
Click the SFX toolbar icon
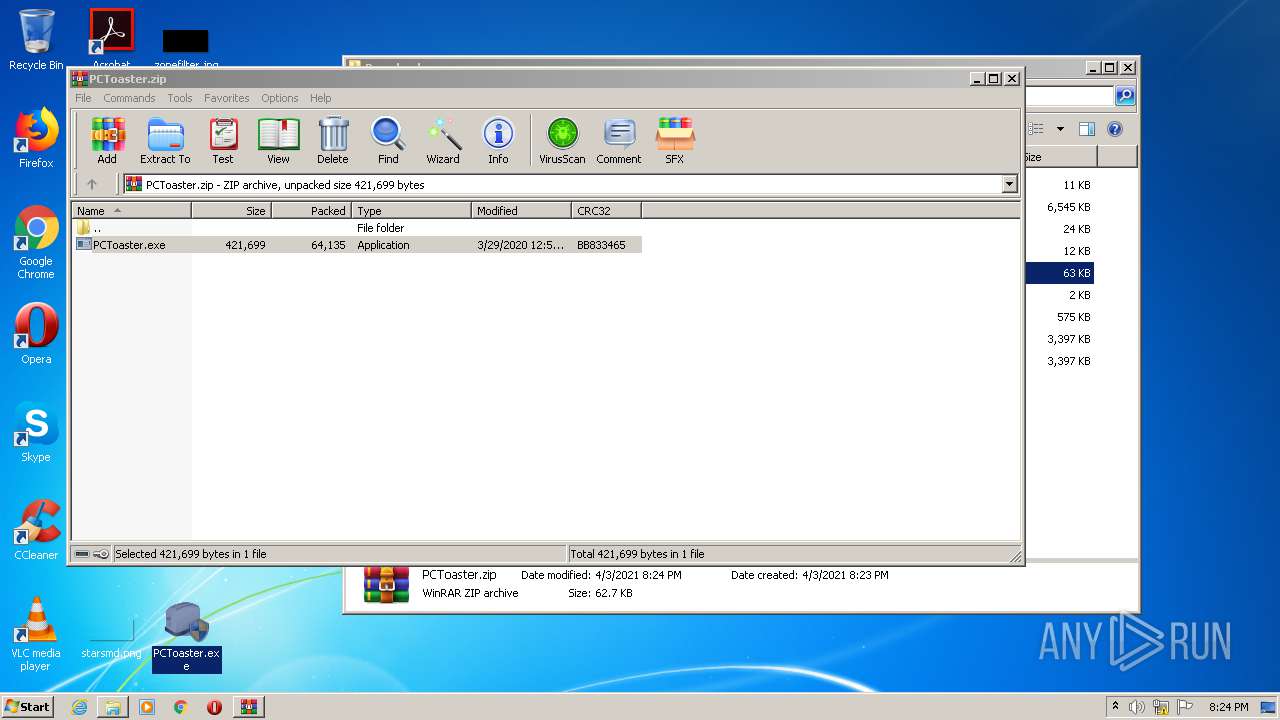pos(675,141)
